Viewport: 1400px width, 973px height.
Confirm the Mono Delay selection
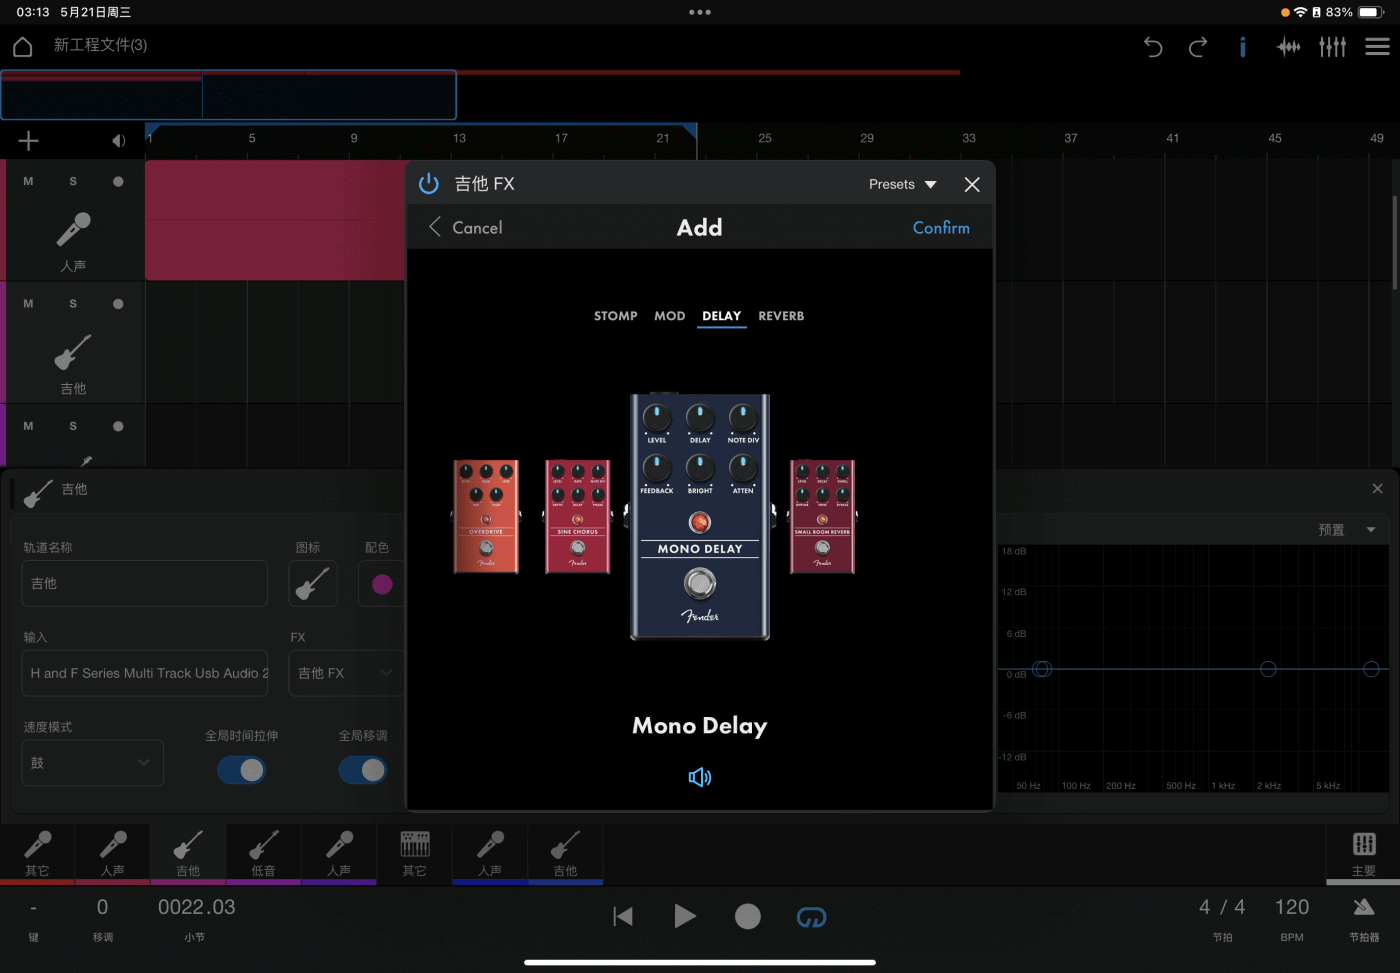(941, 228)
